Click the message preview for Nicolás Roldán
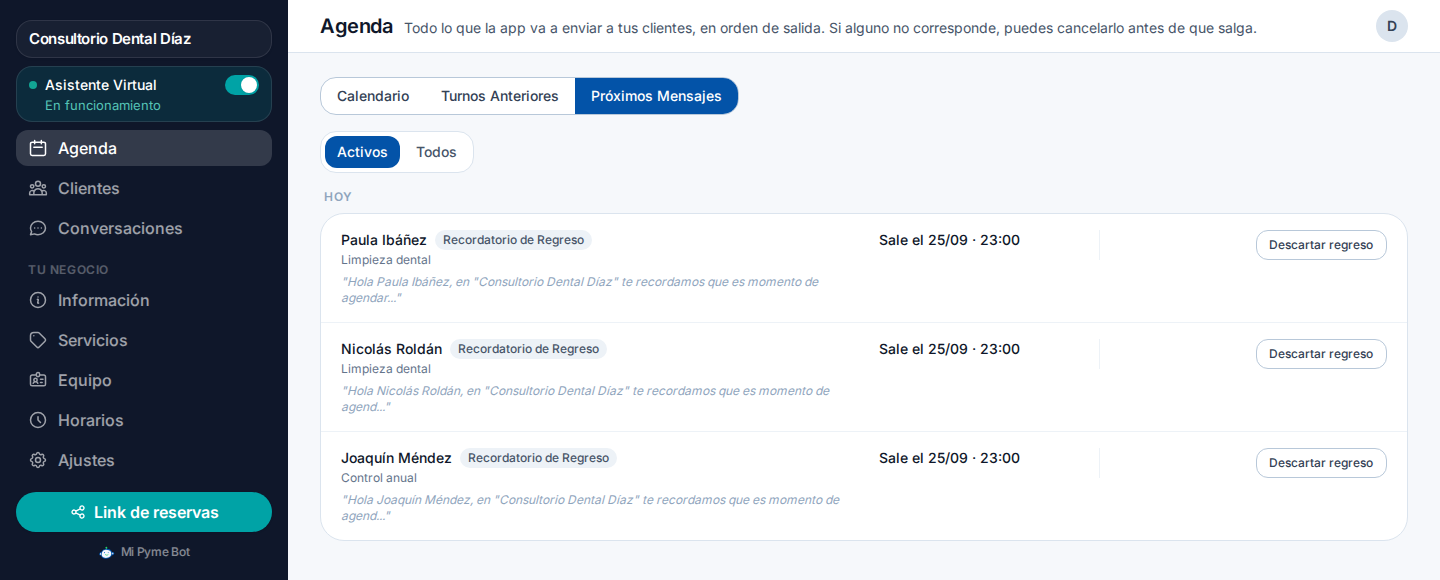Viewport: 1440px width, 580px height. point(585,399)
